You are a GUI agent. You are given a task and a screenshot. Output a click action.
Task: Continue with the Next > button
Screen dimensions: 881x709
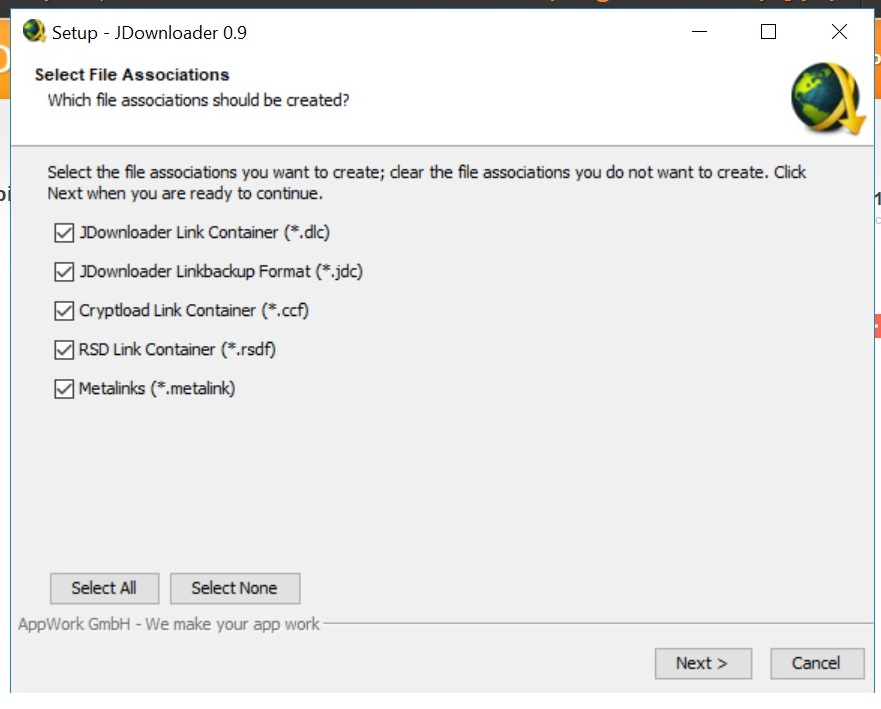(x=703, y=663)
